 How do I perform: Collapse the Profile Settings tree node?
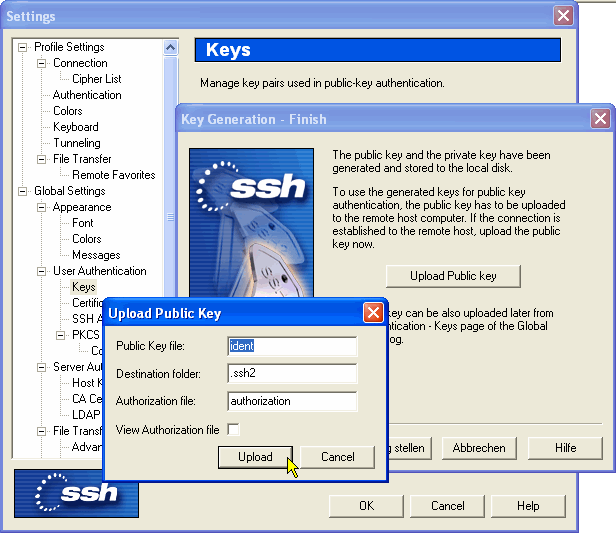point(22,48)
